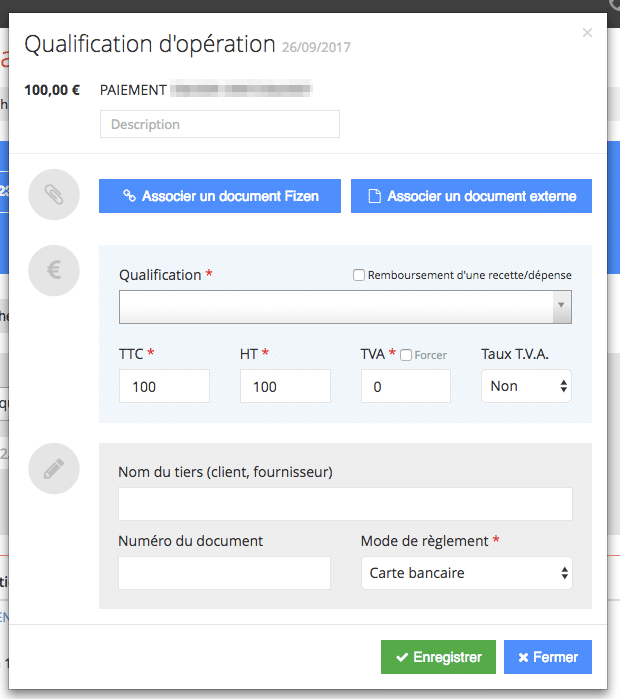Click Associer un document externe button
Screen dimensions: 620x699
click(471, 196)
